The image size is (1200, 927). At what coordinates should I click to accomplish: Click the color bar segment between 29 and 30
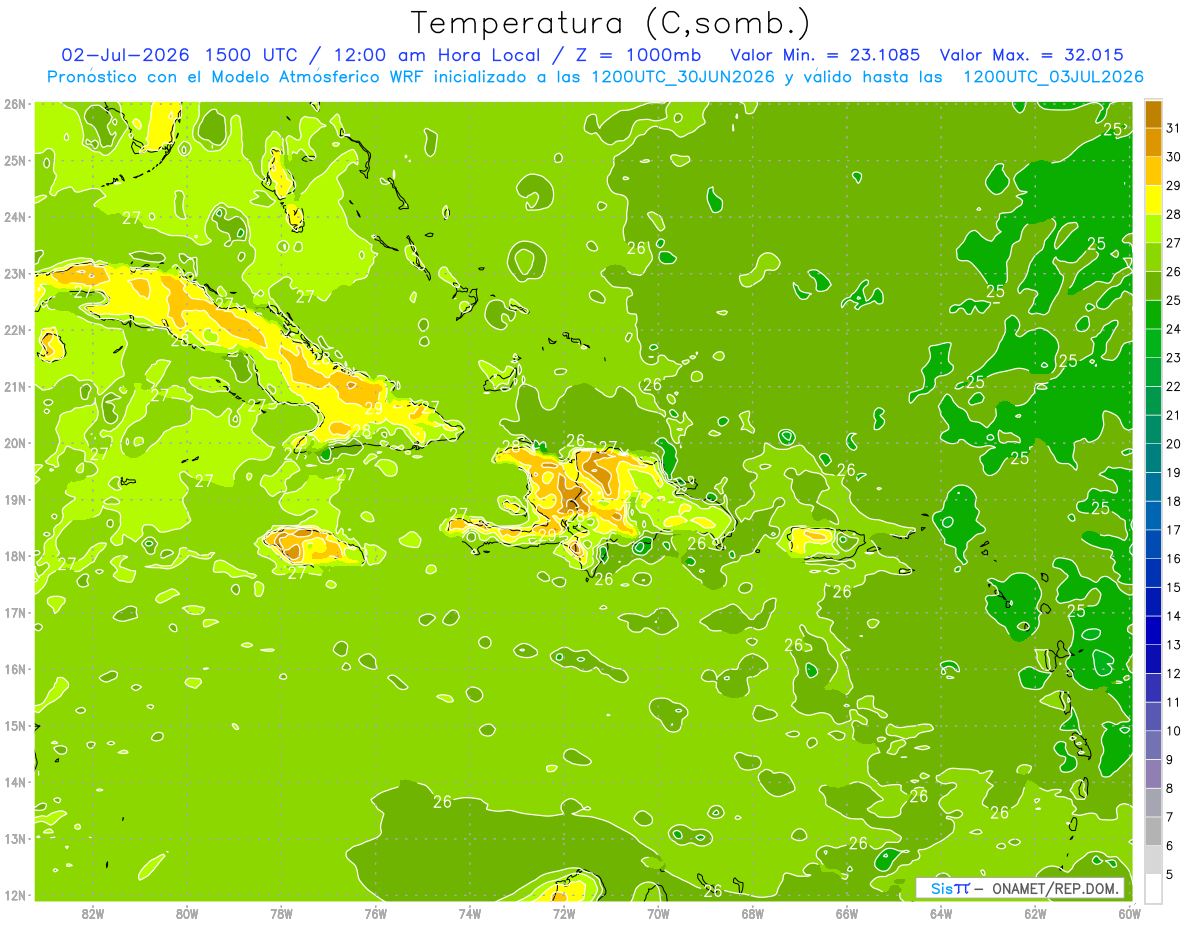pos(1153,171)
